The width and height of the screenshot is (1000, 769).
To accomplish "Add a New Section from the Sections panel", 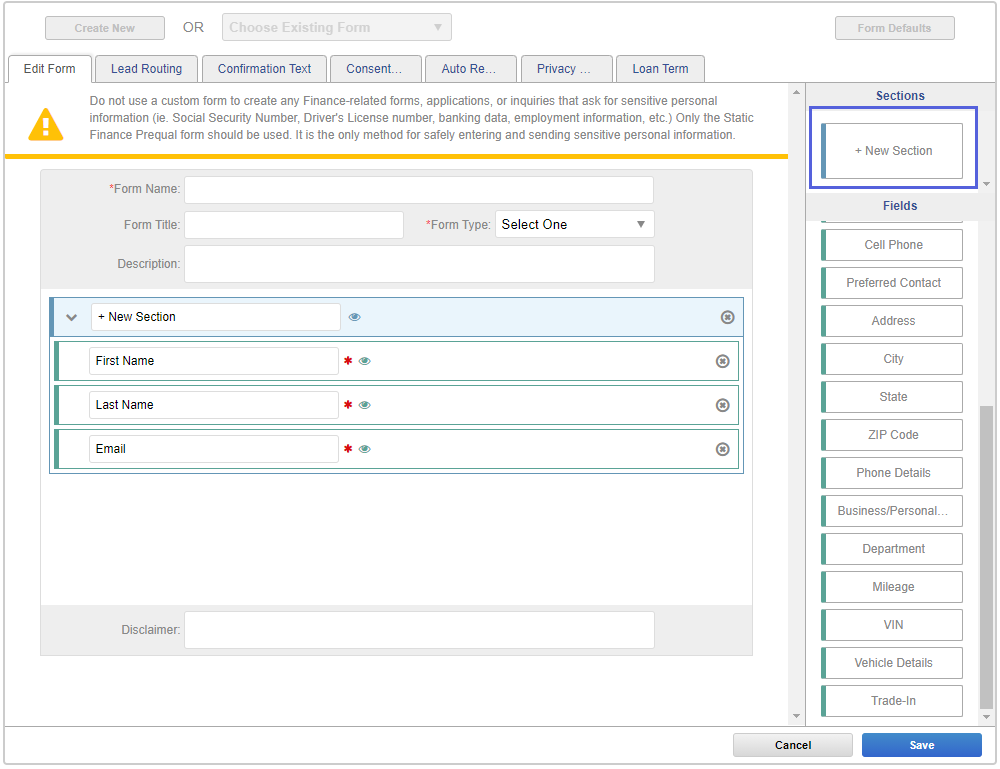I will click(894, 150).
